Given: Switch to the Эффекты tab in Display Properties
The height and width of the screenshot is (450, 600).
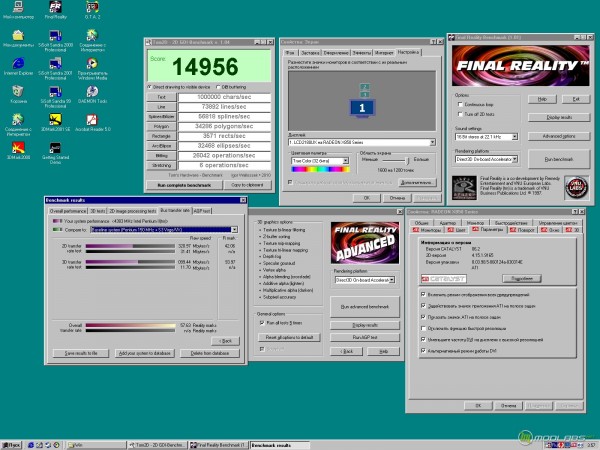Looking at the screenshot, I should tap(361, 52).
